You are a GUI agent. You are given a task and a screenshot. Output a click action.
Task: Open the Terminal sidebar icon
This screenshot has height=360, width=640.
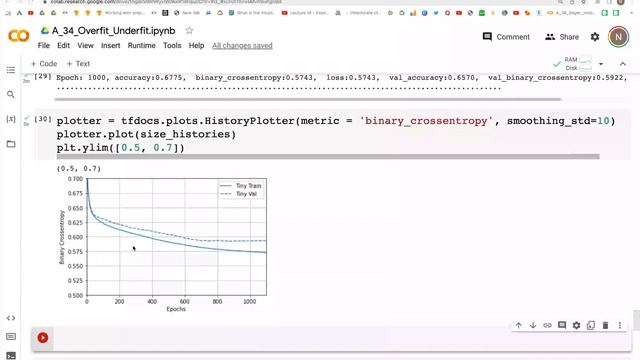[x=11, y=356]
